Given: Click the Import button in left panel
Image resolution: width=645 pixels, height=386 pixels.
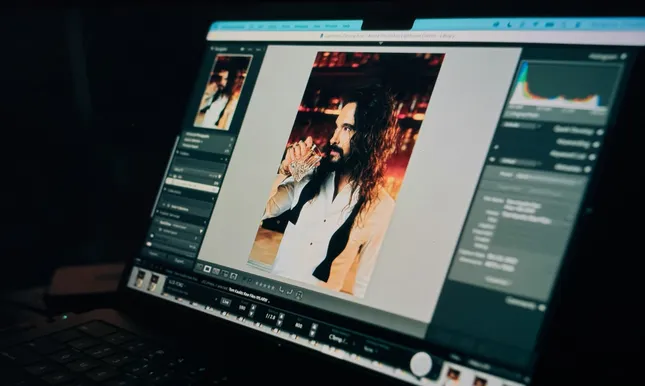Looking at the screenshot, I should coord(154,255).
